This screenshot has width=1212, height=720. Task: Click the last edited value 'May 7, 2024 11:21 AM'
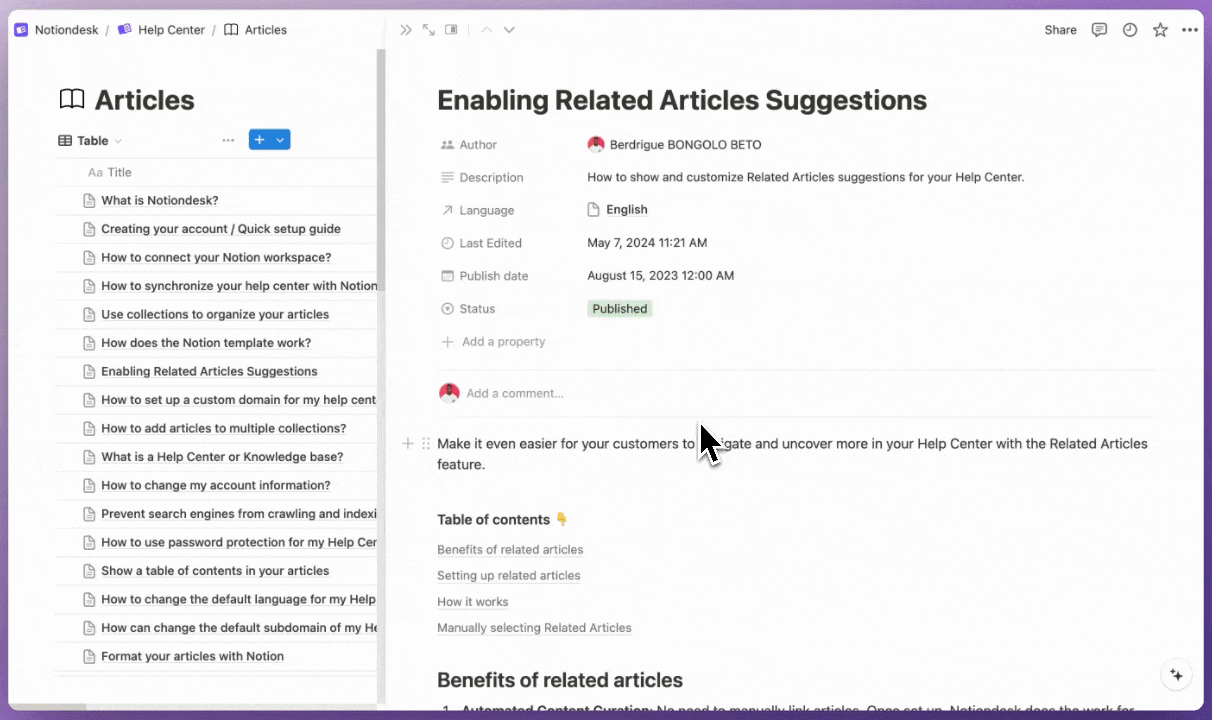tap(647, 243)
